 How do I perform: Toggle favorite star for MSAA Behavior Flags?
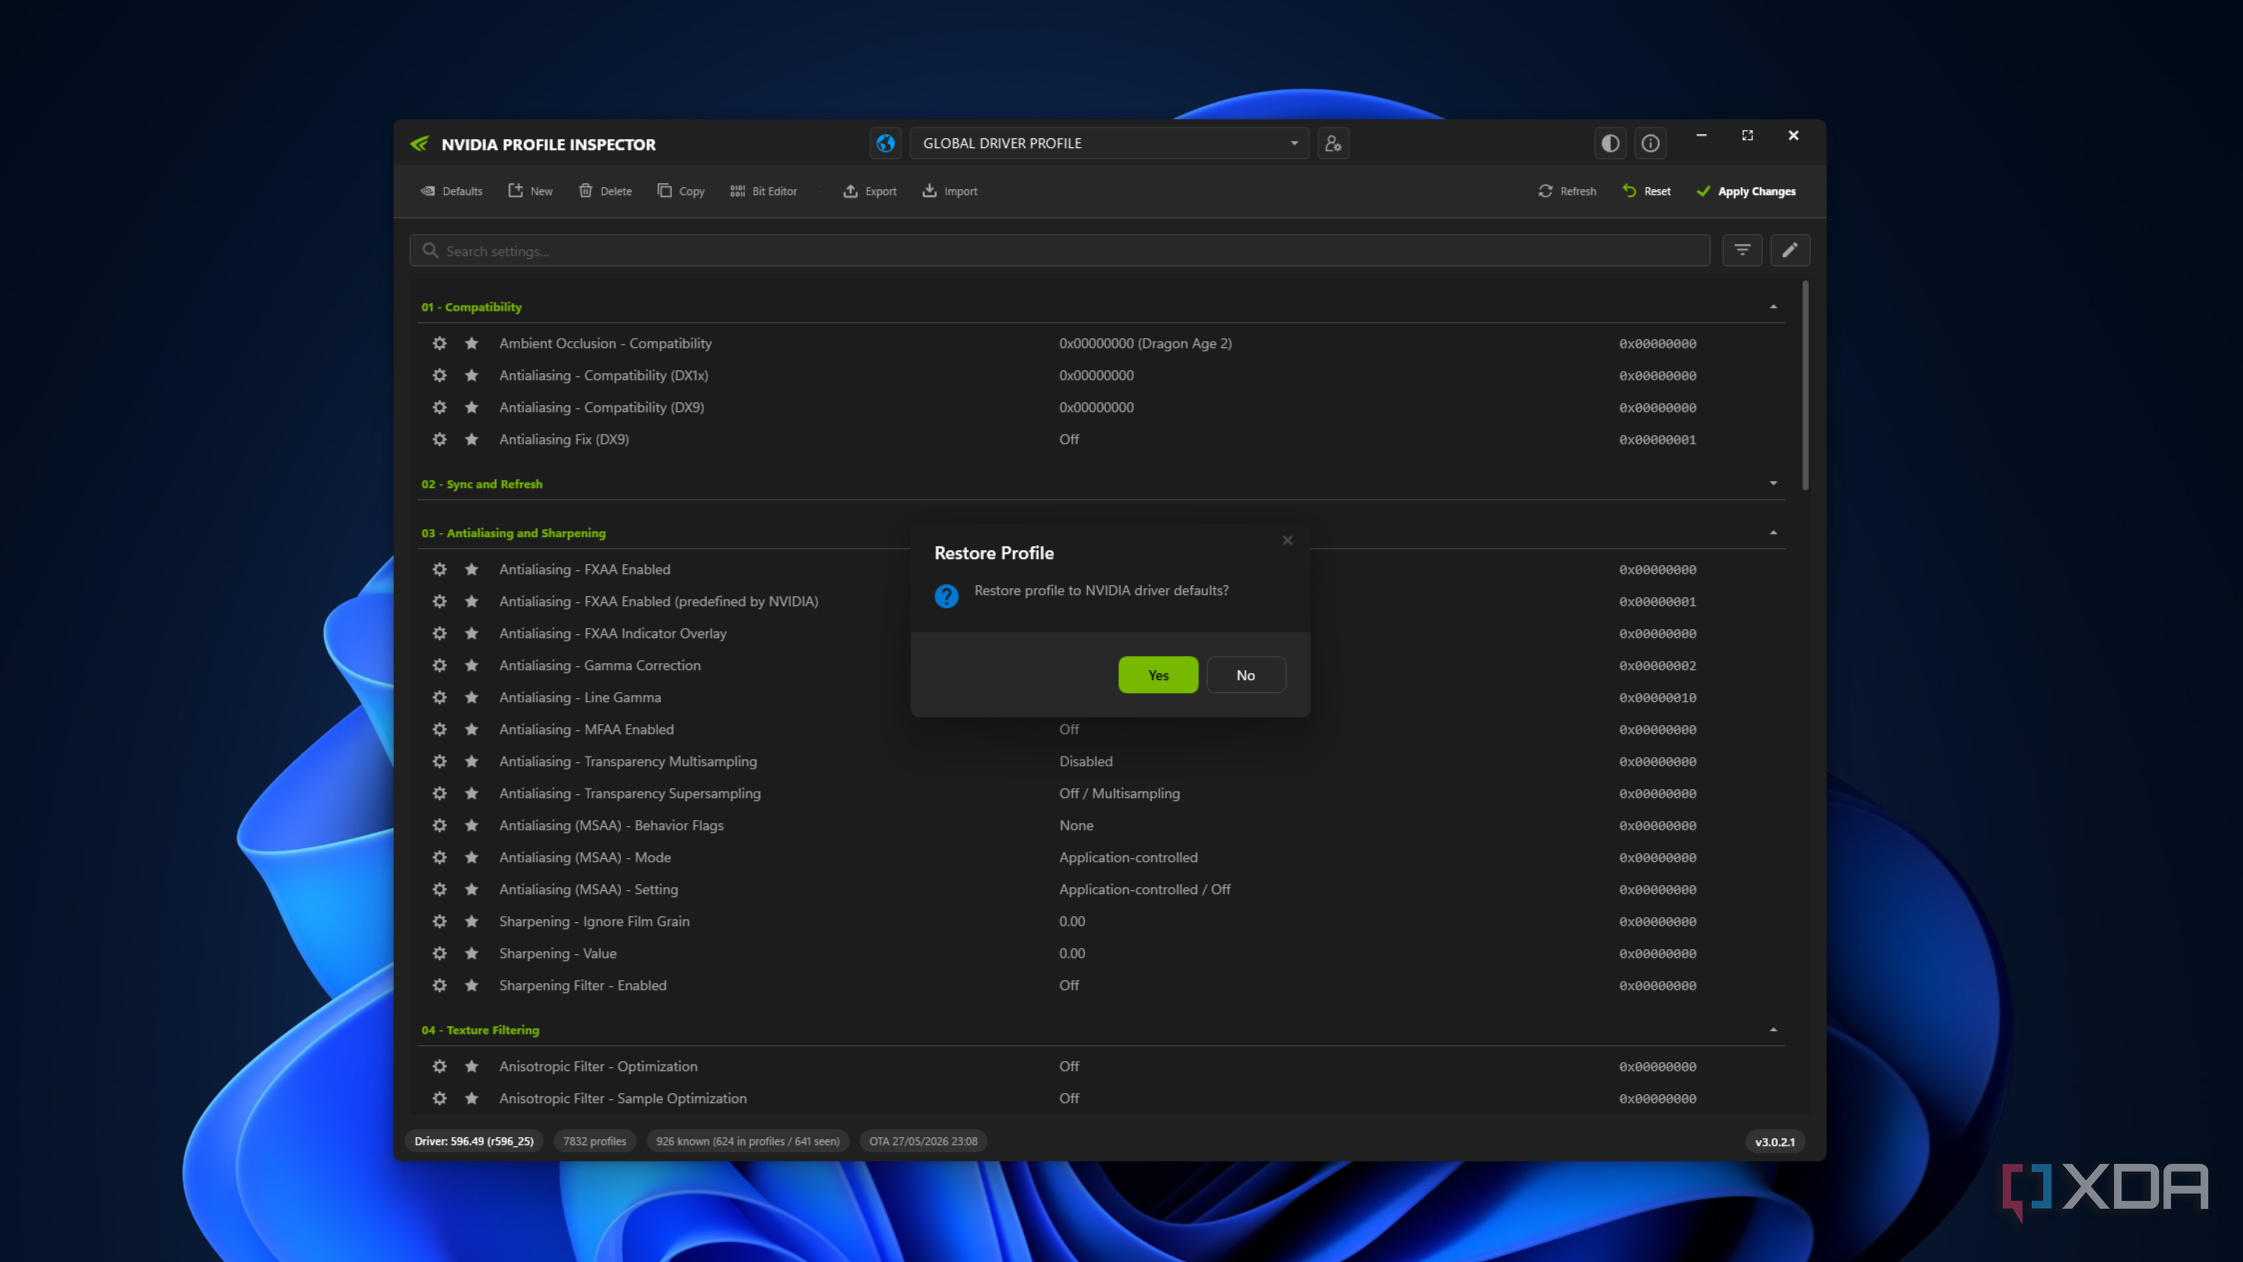[x=471, y=825]
